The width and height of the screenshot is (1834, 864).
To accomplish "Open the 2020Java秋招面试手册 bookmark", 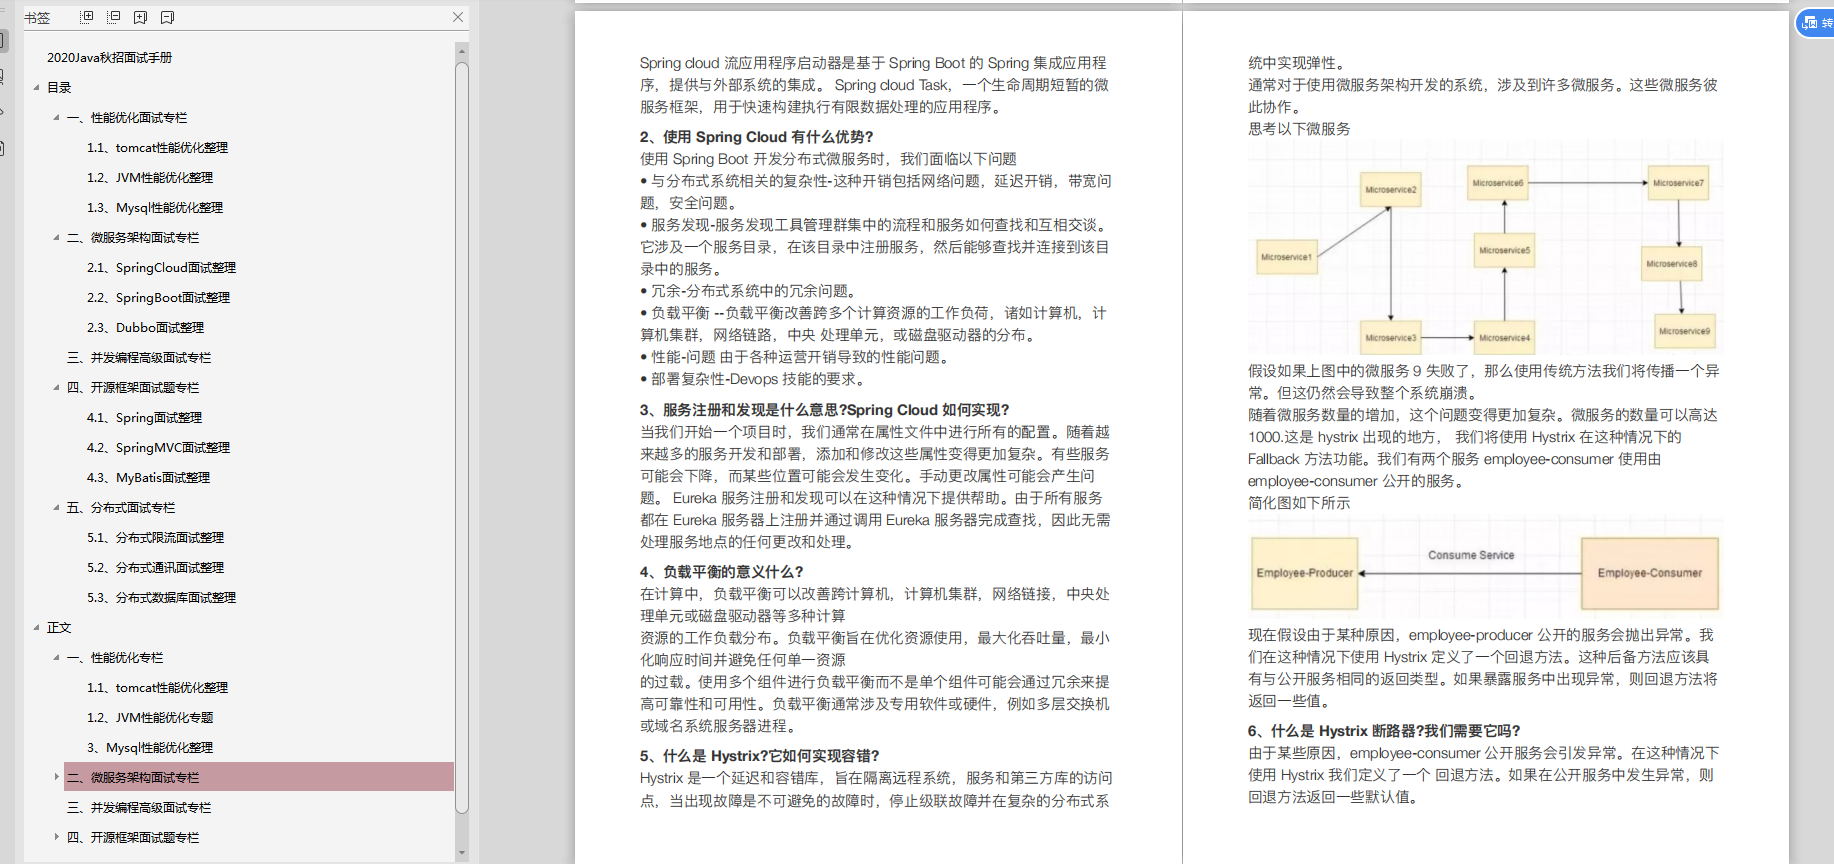I will click(x=109, y=57).
